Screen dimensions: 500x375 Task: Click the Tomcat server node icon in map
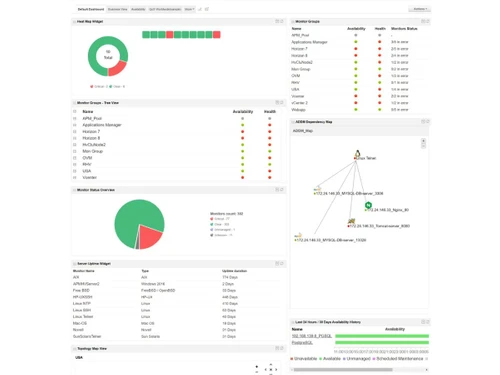tap(351, 221)
